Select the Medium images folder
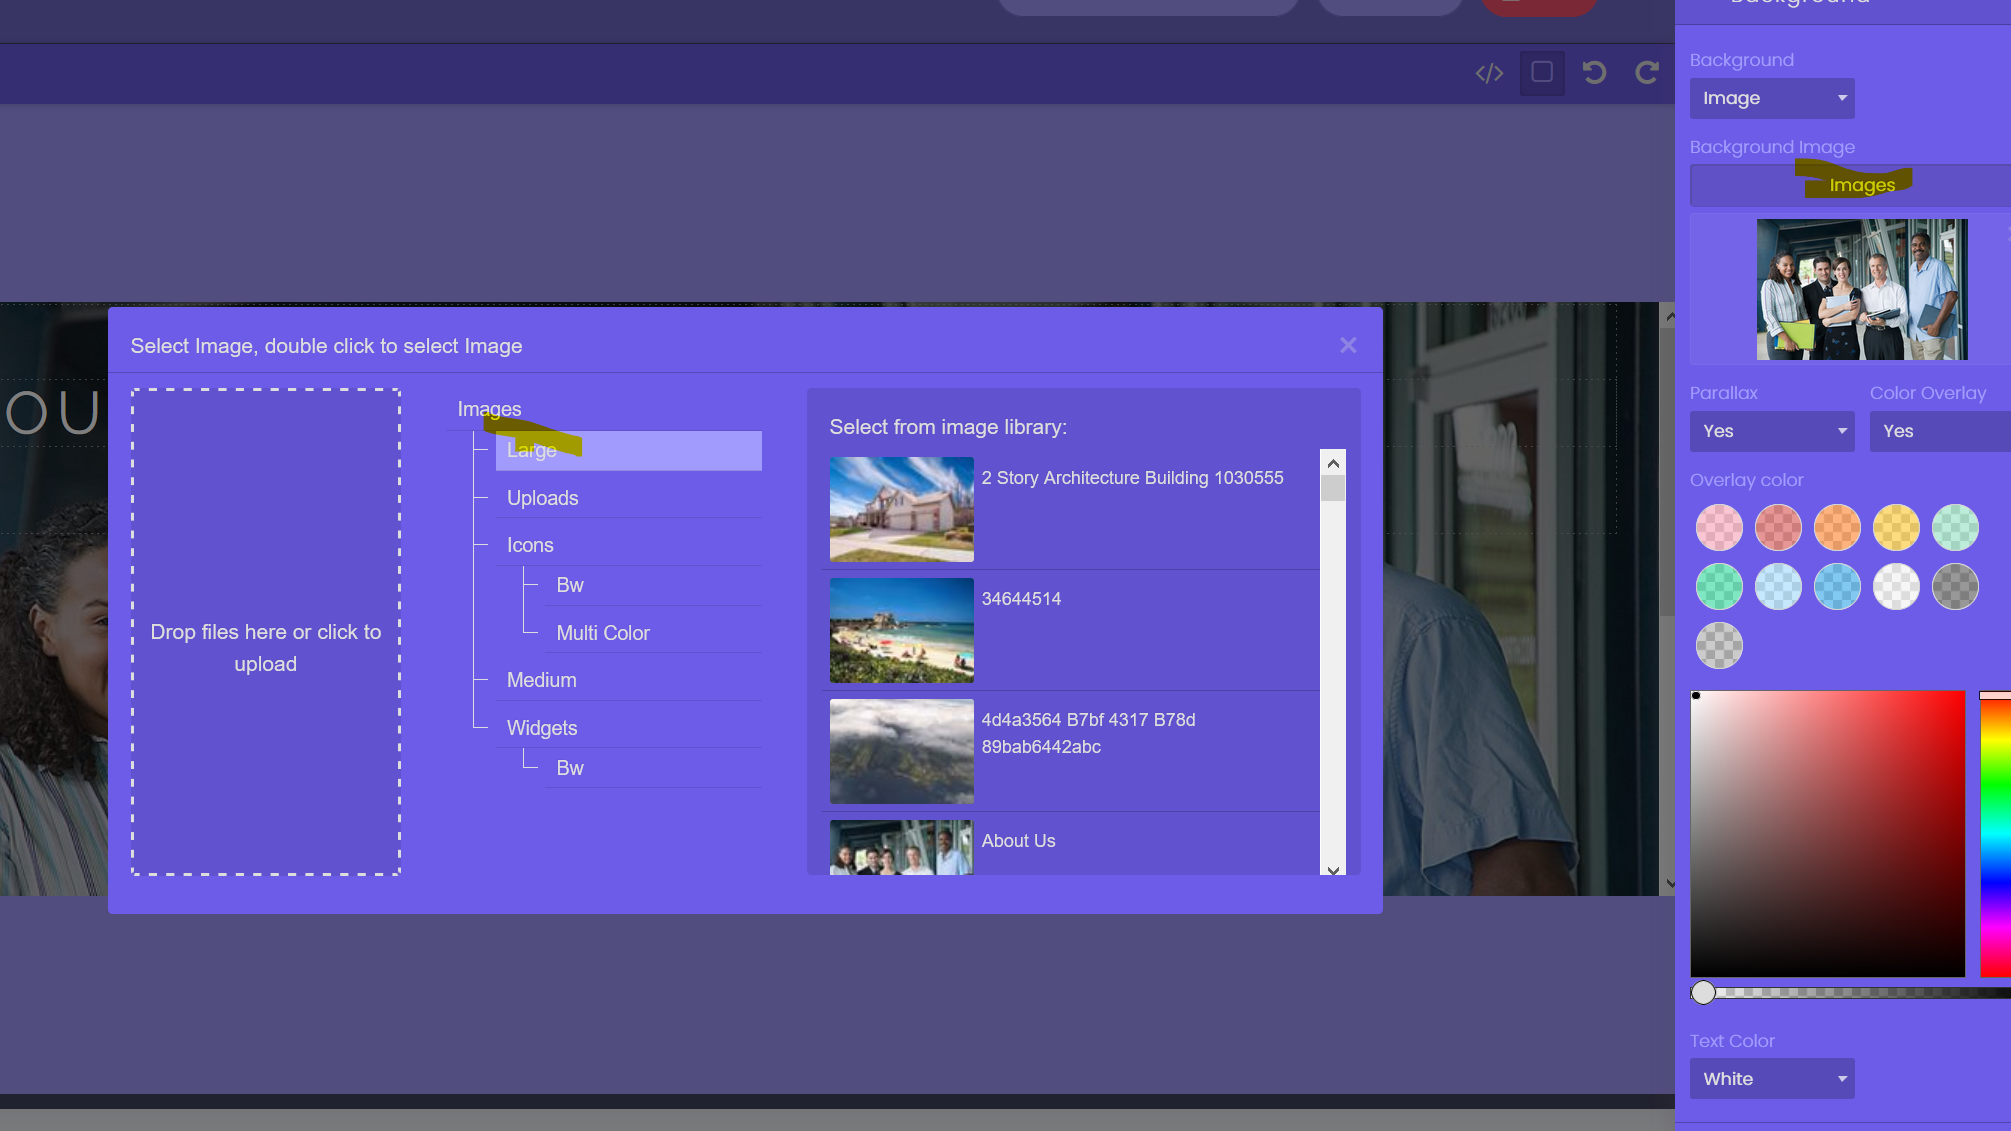 pyautogui.click(x=541, y=680)
